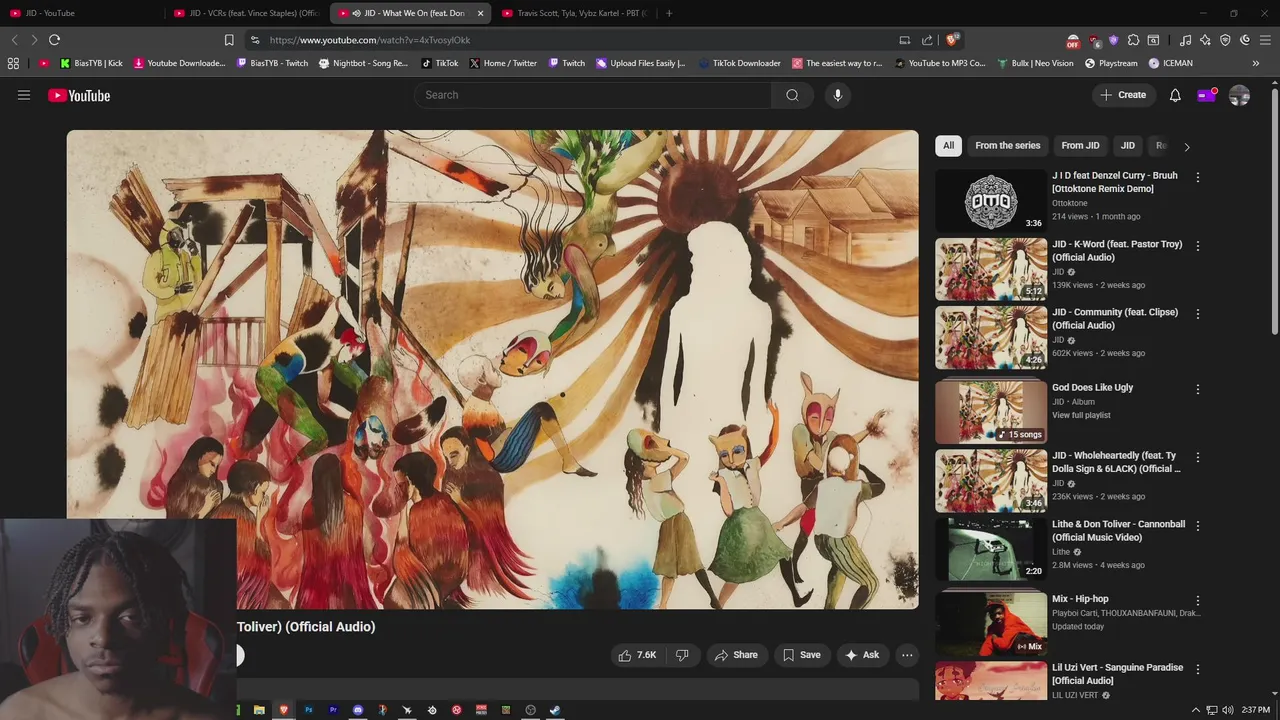Show hidden system tray icons
The height and width of the screenshot is (720, 1280).
coord(1195,710)
